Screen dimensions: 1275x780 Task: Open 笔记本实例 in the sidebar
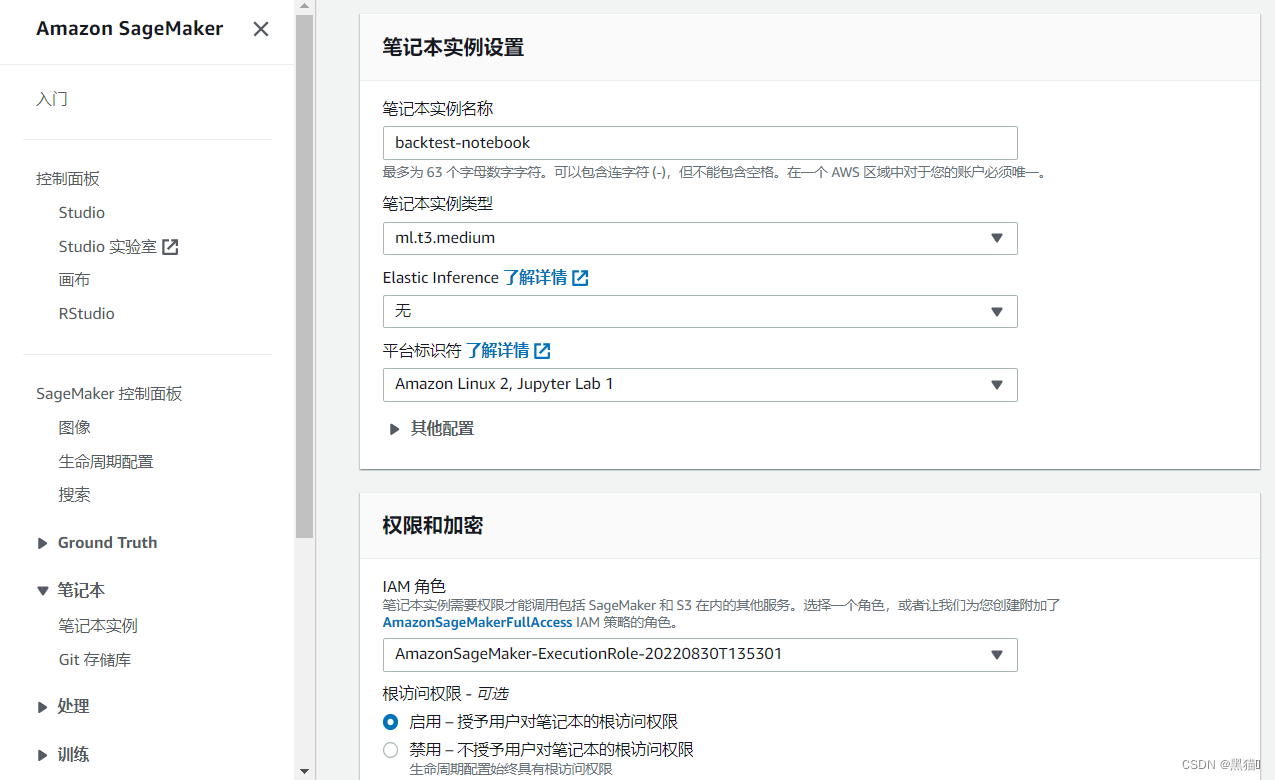(98, 625)
